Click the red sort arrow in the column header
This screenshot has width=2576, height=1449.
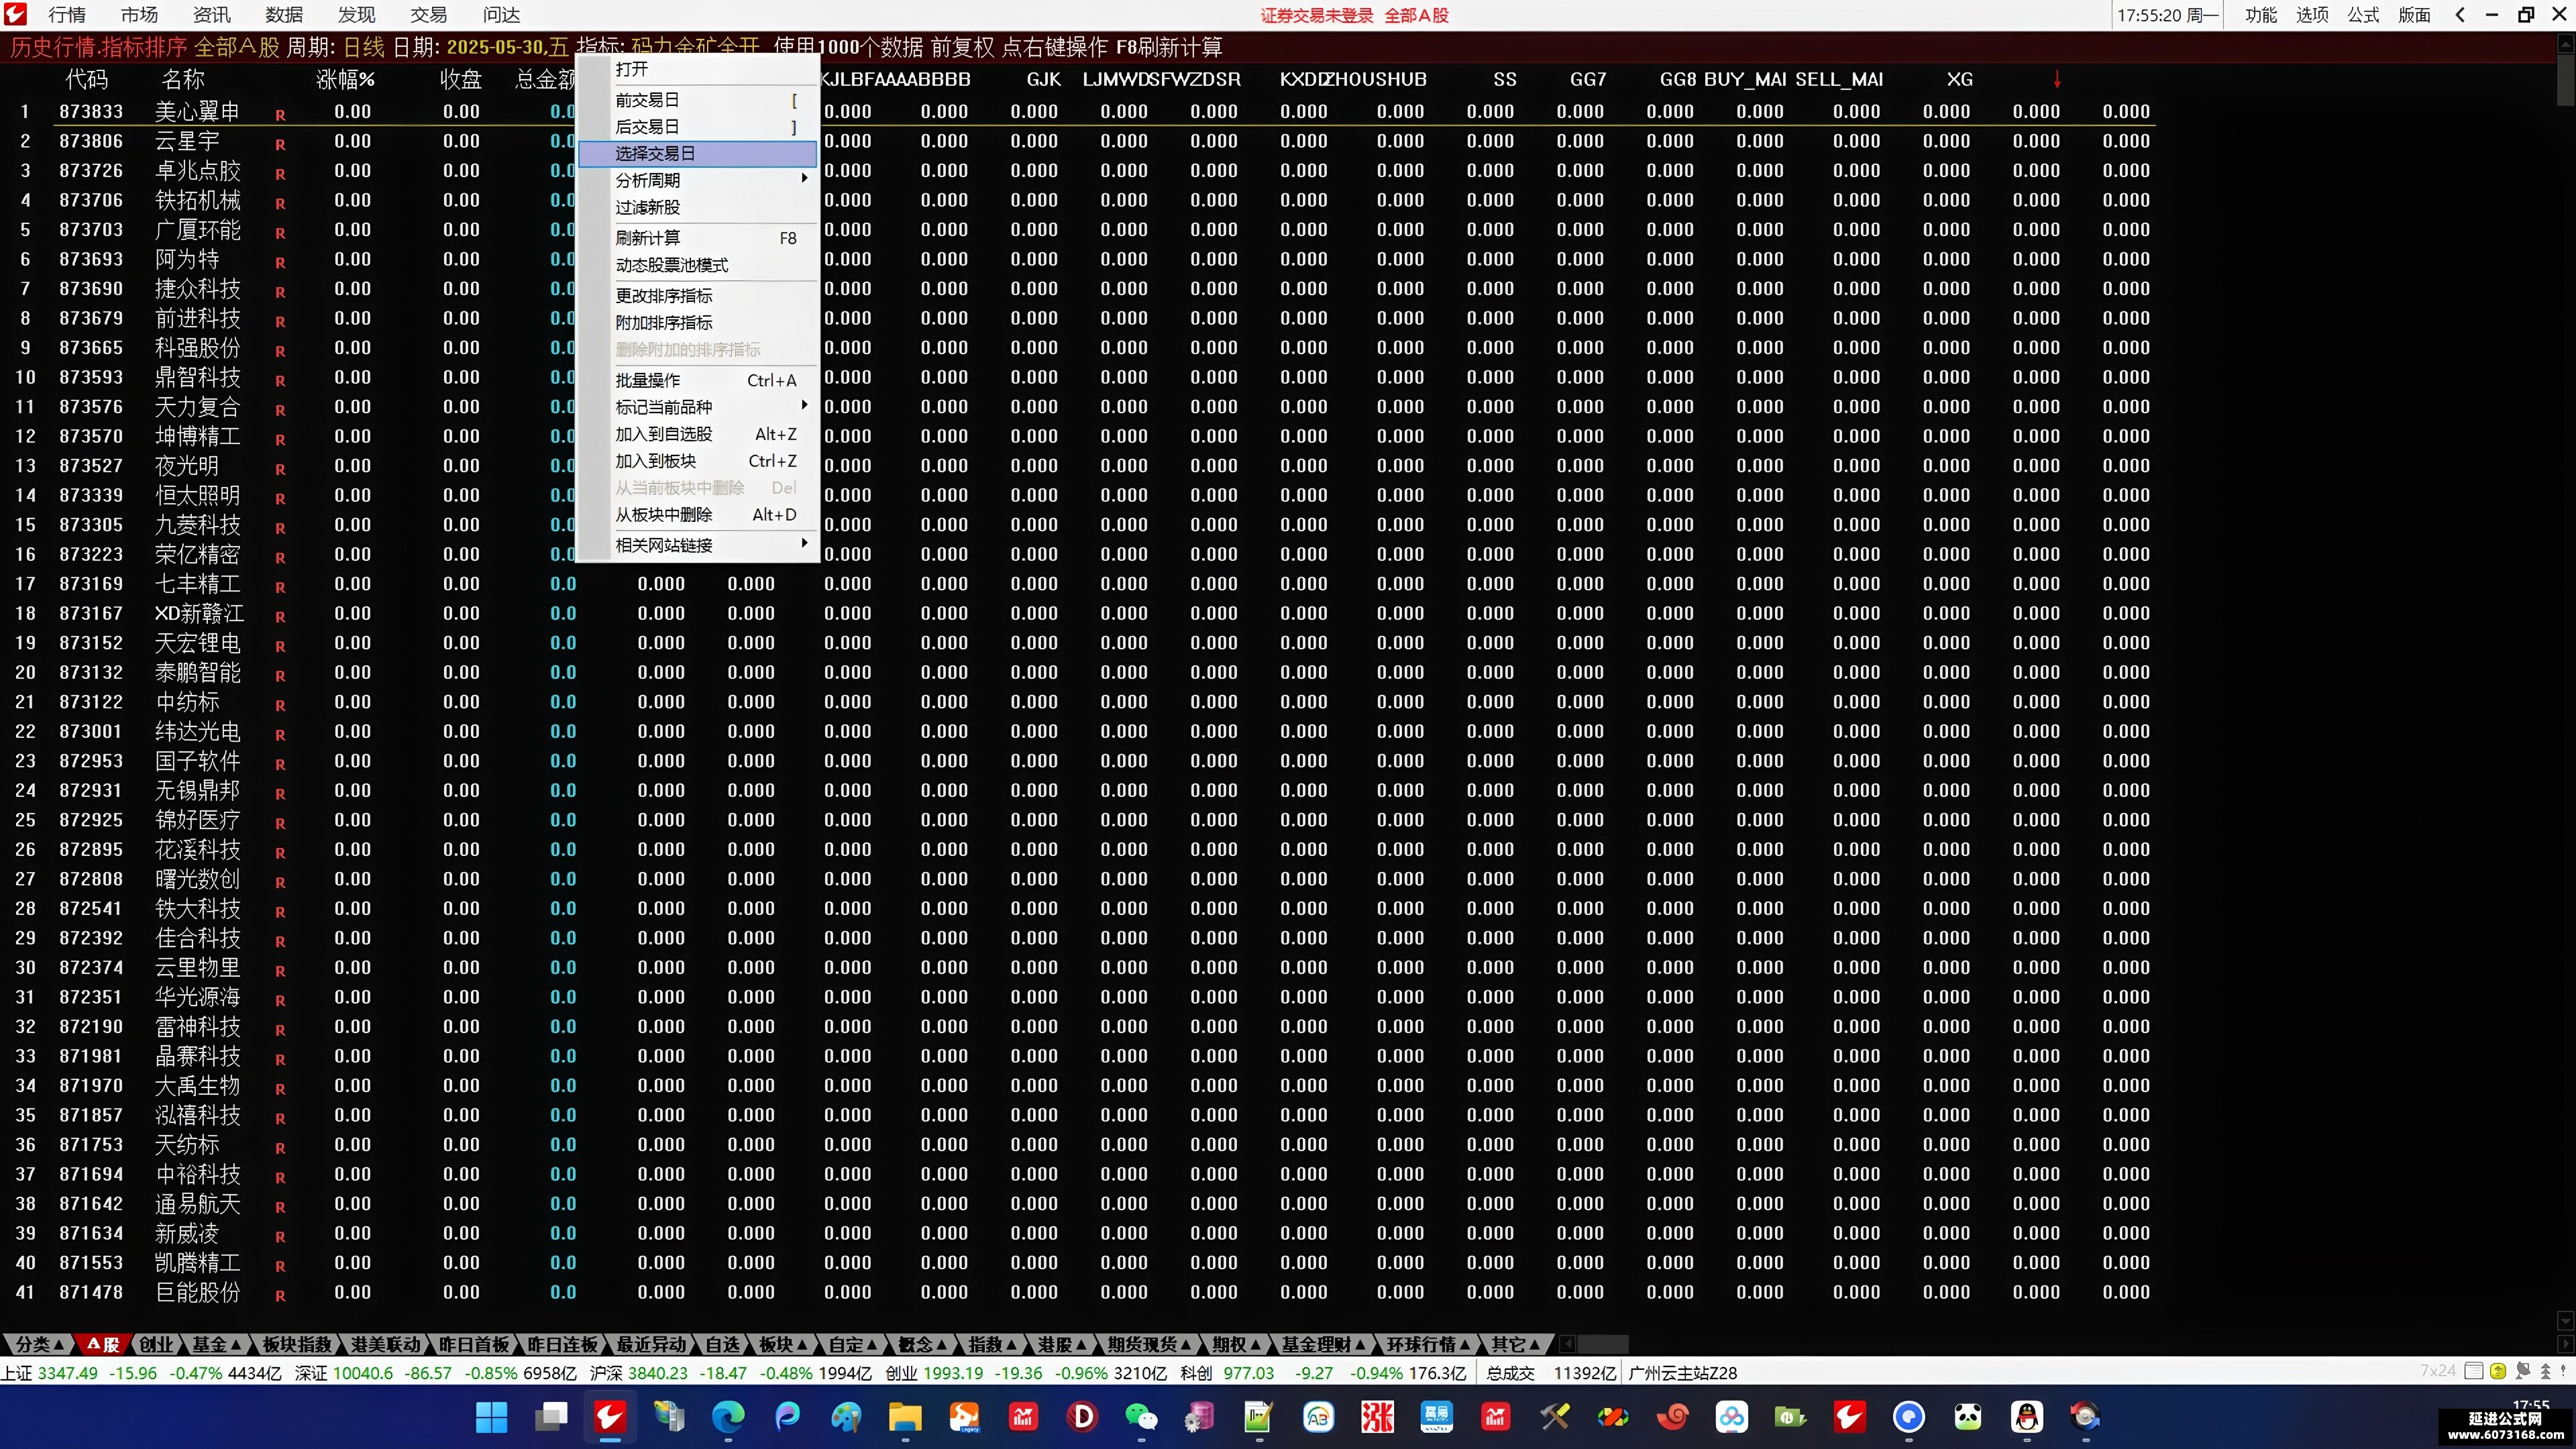(2057, 79)
